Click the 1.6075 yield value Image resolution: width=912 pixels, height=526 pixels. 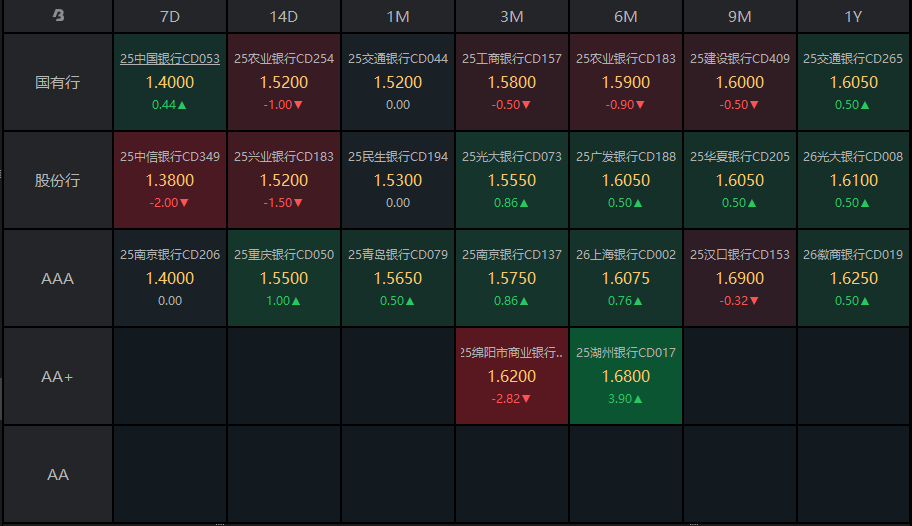(626, 278)
